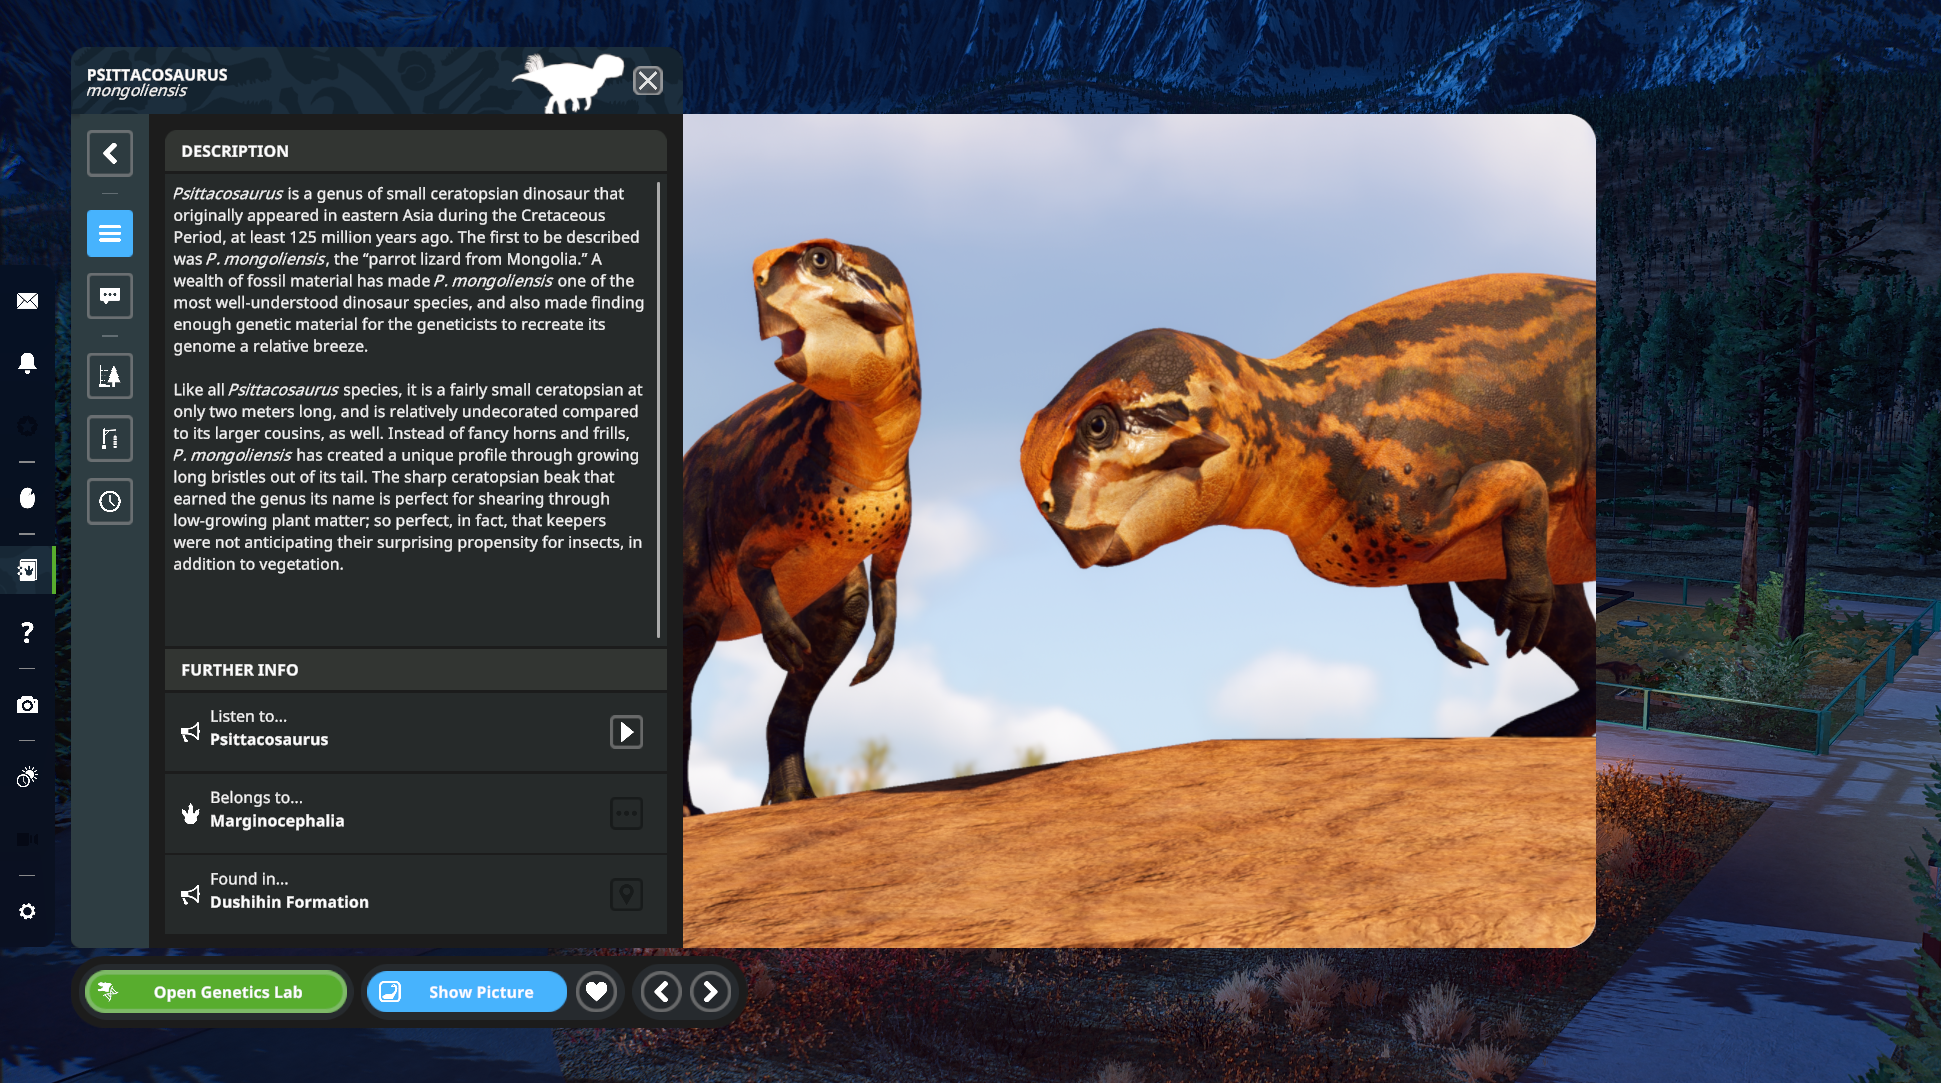The image size is (1941, 1083).
Task: Open the help question mark icon
Action: 27,632
